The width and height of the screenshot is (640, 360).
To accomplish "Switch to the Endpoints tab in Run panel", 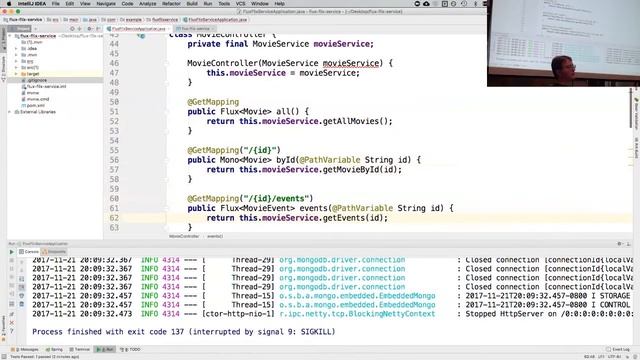I will pyautogui.click(x=54, y=252).
